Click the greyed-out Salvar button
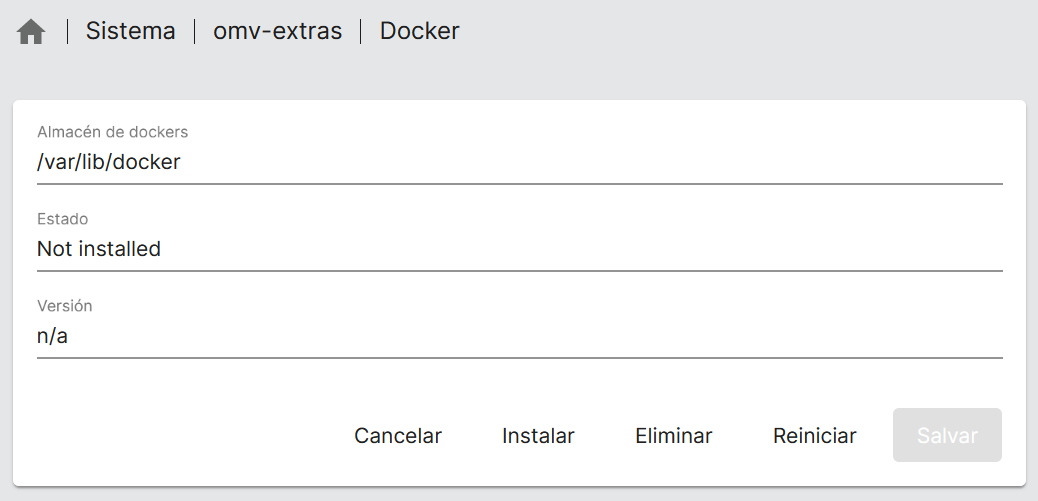The image size is (1038, 501). 946,436
